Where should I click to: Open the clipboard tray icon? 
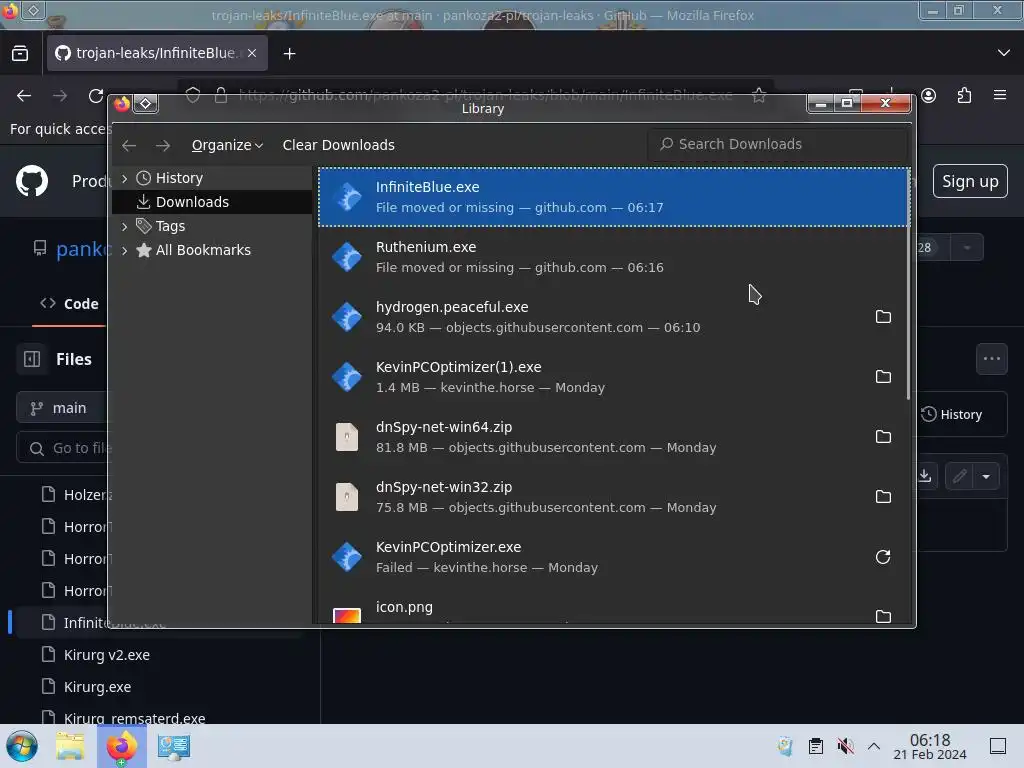pos(816,746)
